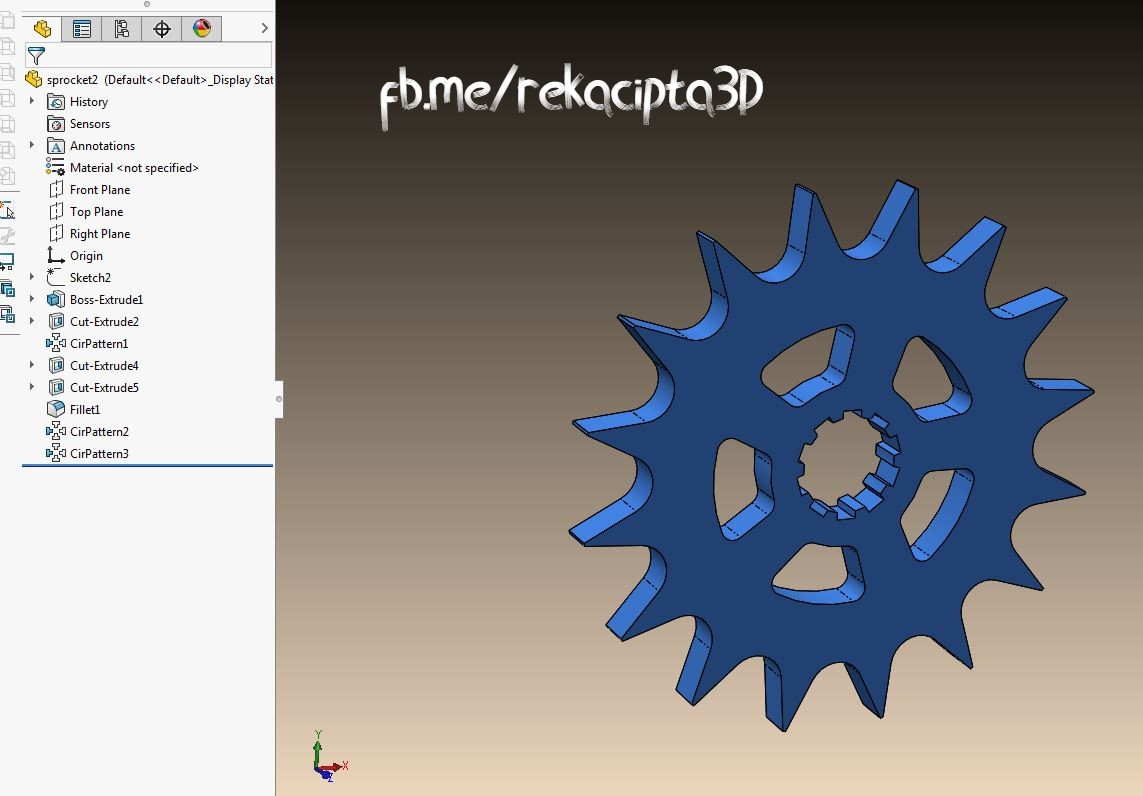
Task: Select the CirPattern3 label
Action: pos(99,453)
